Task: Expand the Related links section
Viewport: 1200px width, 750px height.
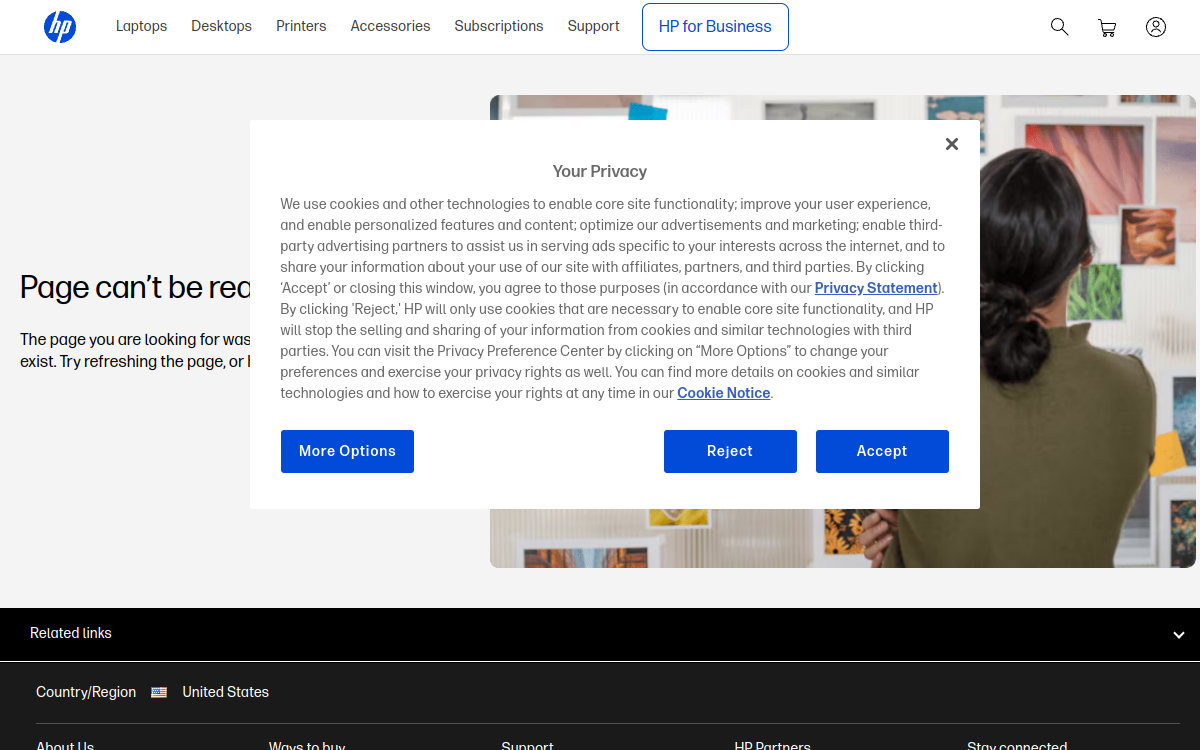Action: point(1179,635)
